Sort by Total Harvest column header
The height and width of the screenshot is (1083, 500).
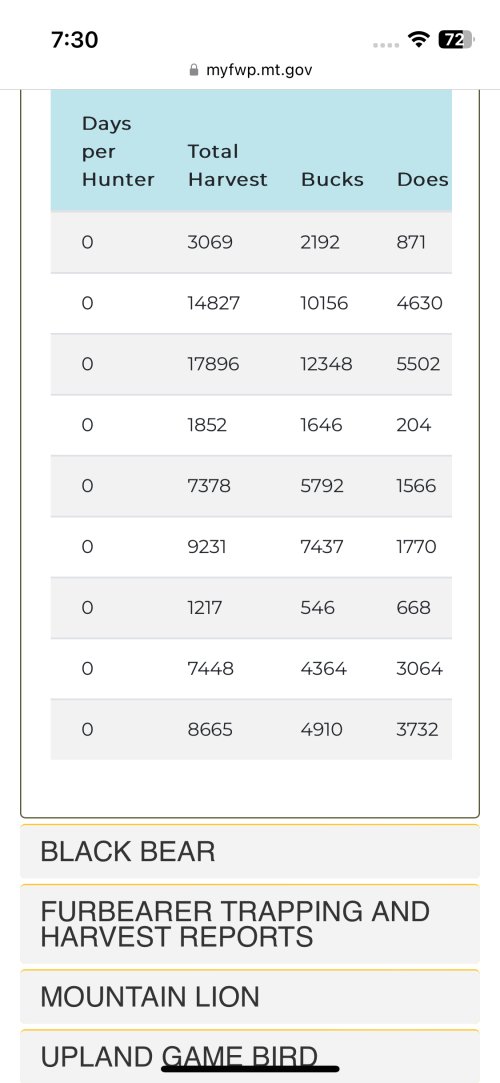coord(227,165)
